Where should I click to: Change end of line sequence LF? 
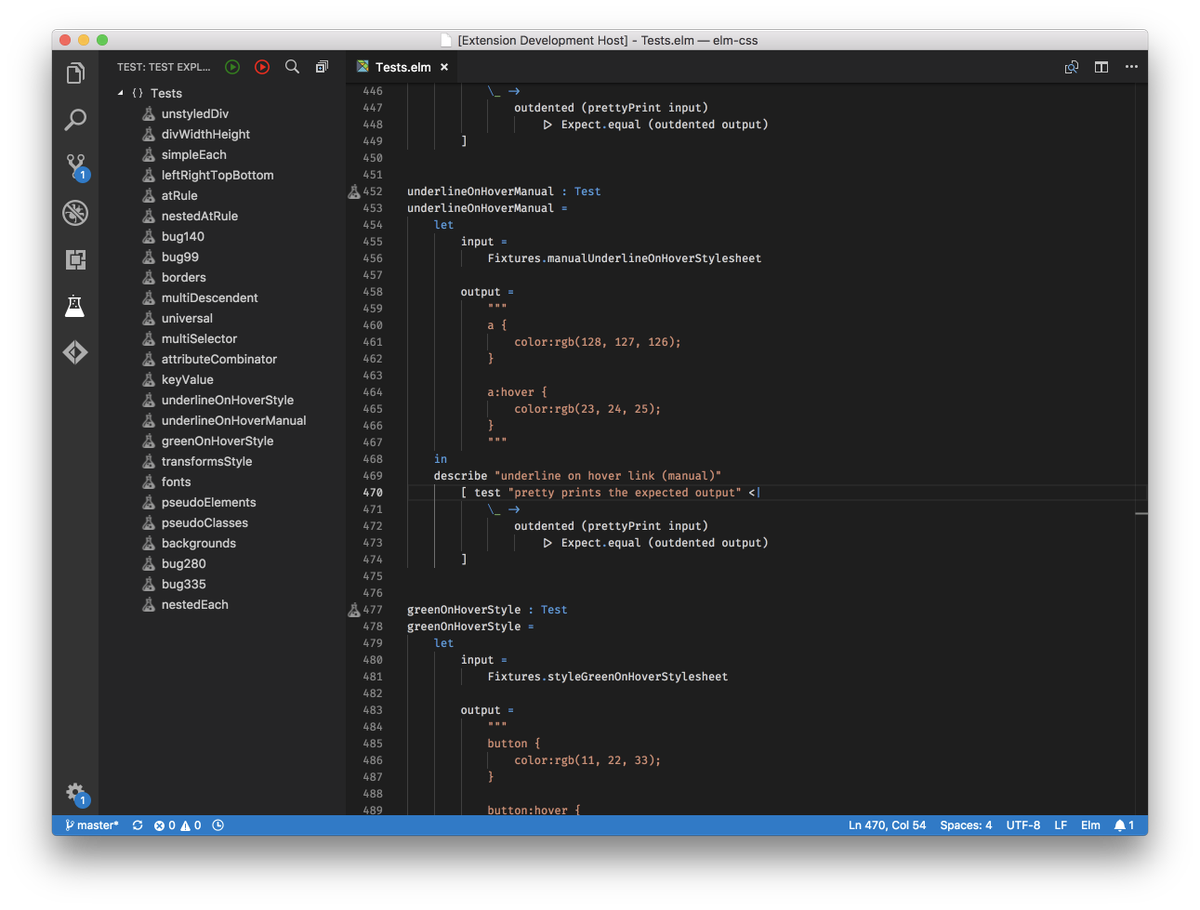point(1061,825)
